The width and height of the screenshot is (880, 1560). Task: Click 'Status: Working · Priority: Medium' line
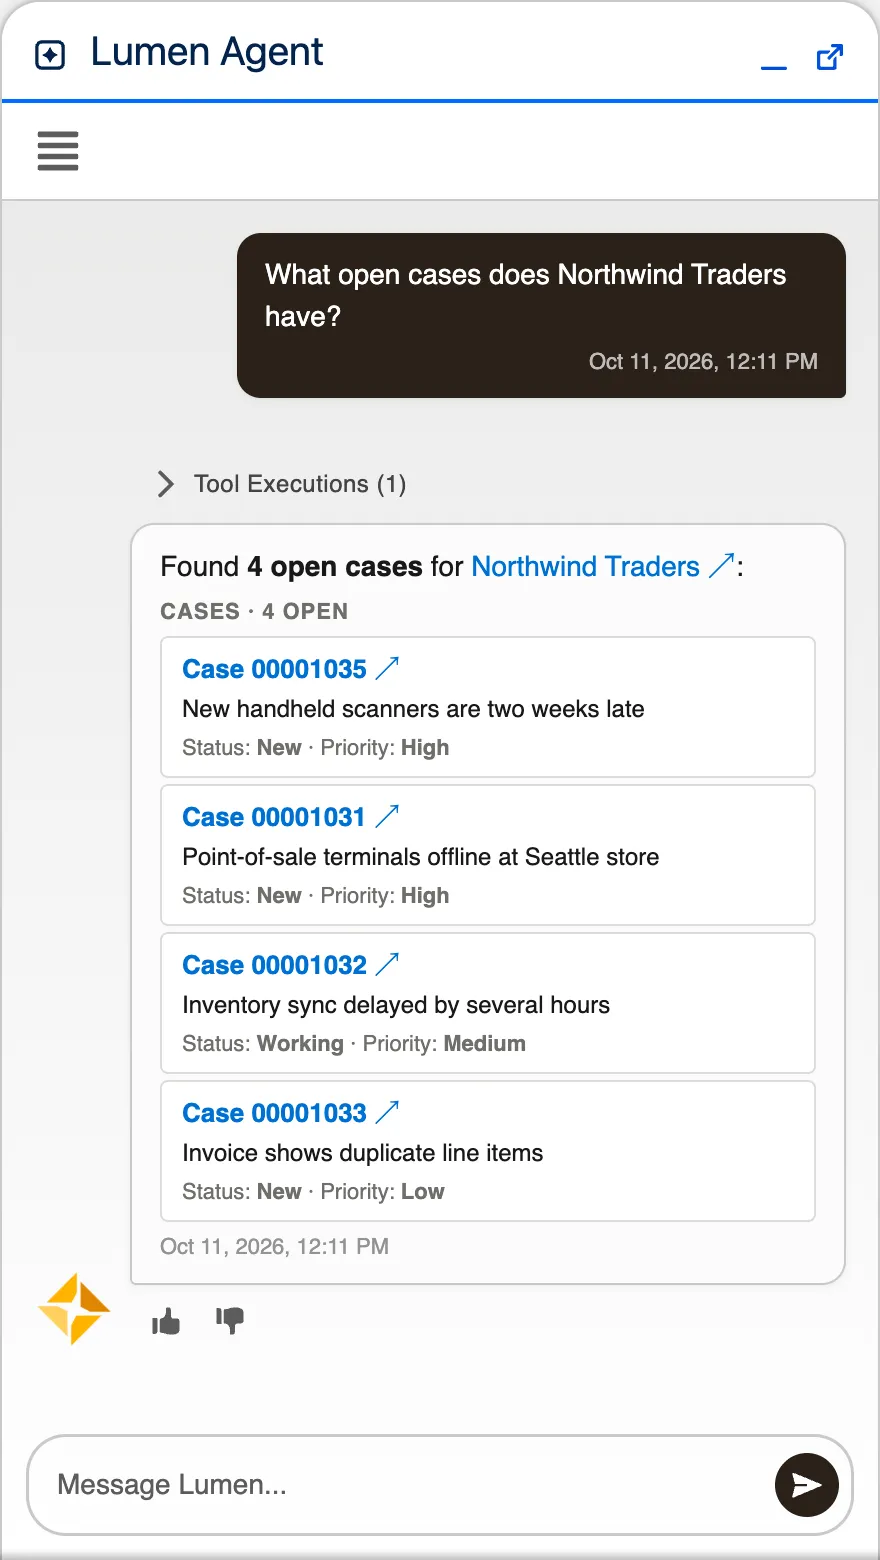354,1044
